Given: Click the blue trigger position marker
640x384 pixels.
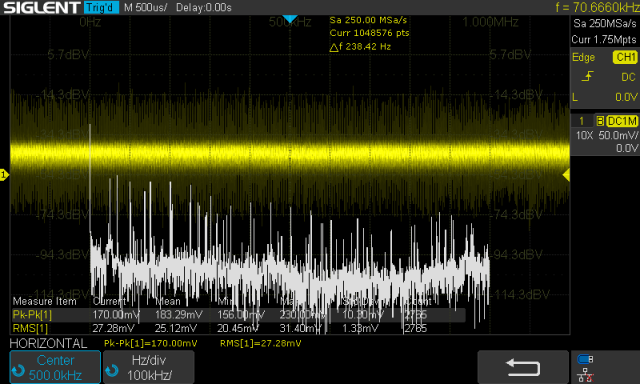Looking at the screenshot, I should click(x=290, y=19).
